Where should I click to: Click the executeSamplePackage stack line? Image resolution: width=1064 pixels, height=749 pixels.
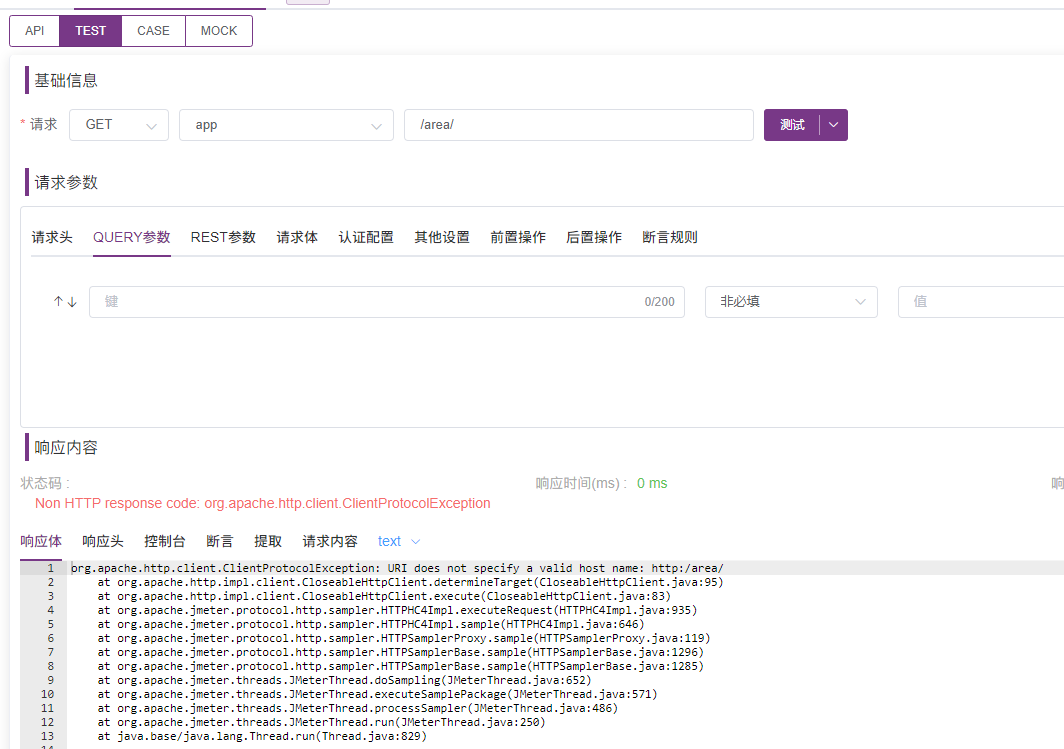377,695
